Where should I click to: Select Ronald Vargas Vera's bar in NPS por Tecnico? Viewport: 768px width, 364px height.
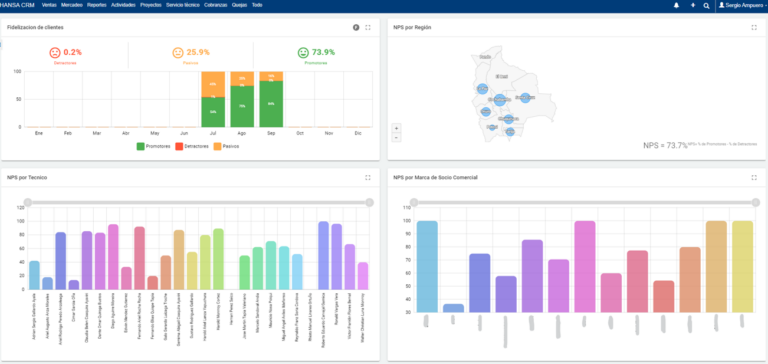pyautogui.click(x=336, y=257)
